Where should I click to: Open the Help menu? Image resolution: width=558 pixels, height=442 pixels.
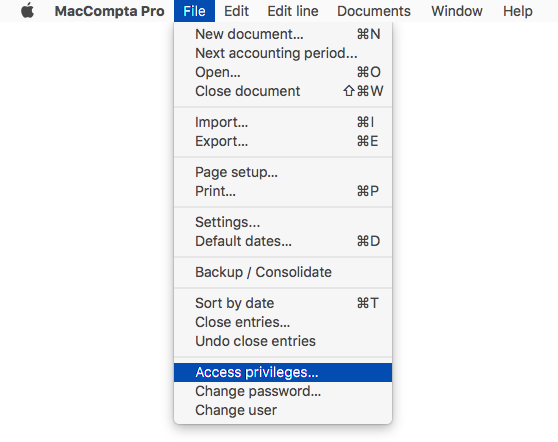click(x=518, y=11)
